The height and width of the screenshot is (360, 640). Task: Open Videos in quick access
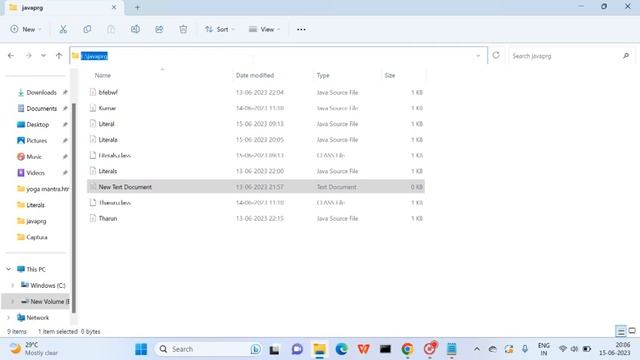tap(35, 173)
